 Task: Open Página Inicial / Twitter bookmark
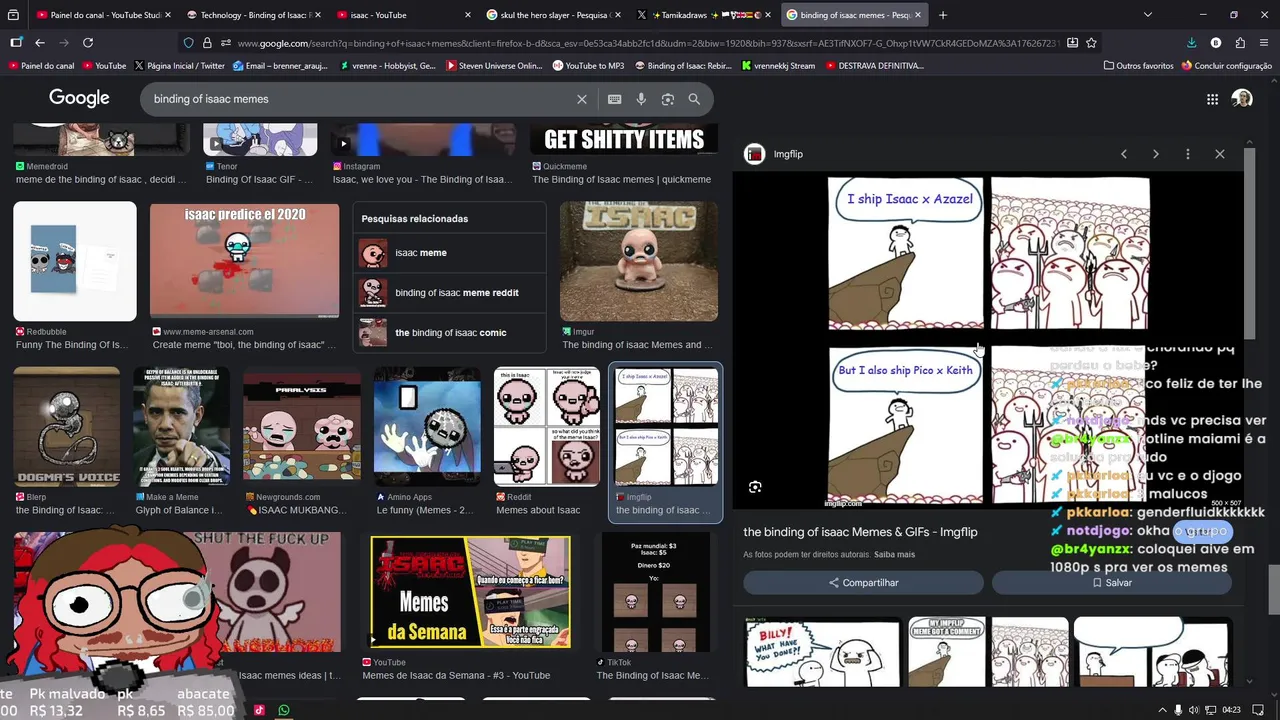point(179,66)
